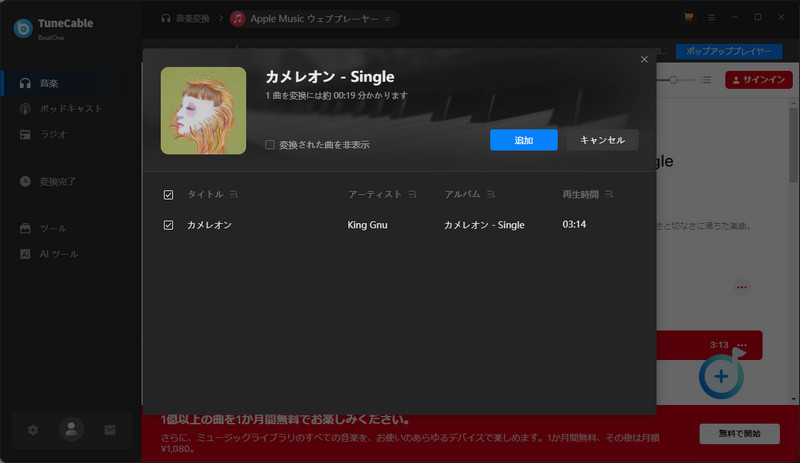Sort by アーティスト column icon
The height and width of the screenshot is (463, 800).
412,194
